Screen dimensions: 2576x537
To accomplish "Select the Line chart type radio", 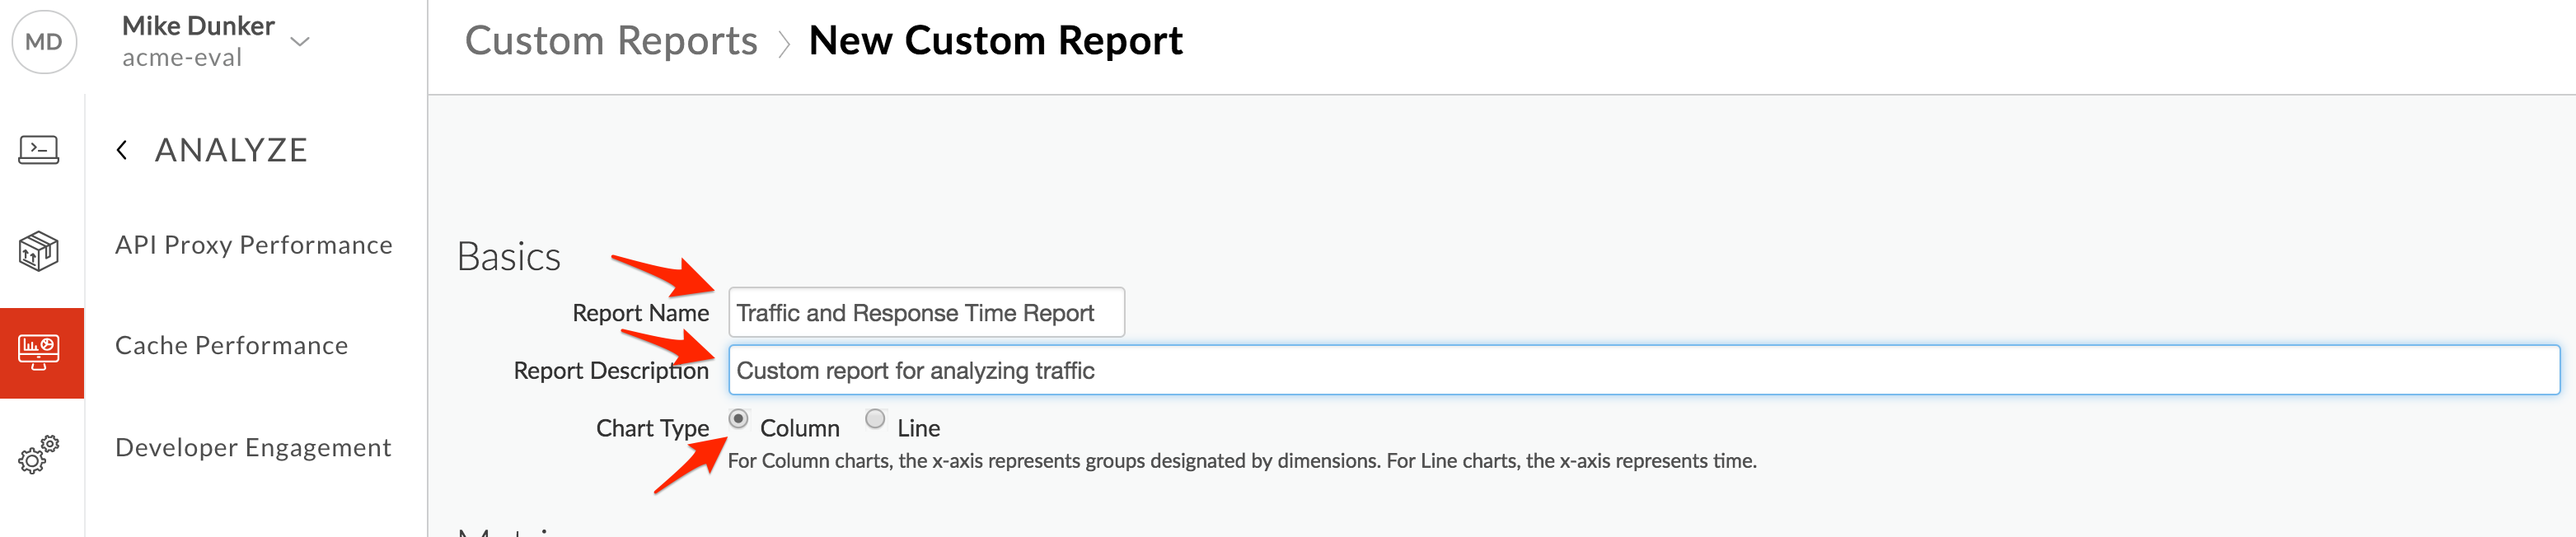I will coord(875,419).
